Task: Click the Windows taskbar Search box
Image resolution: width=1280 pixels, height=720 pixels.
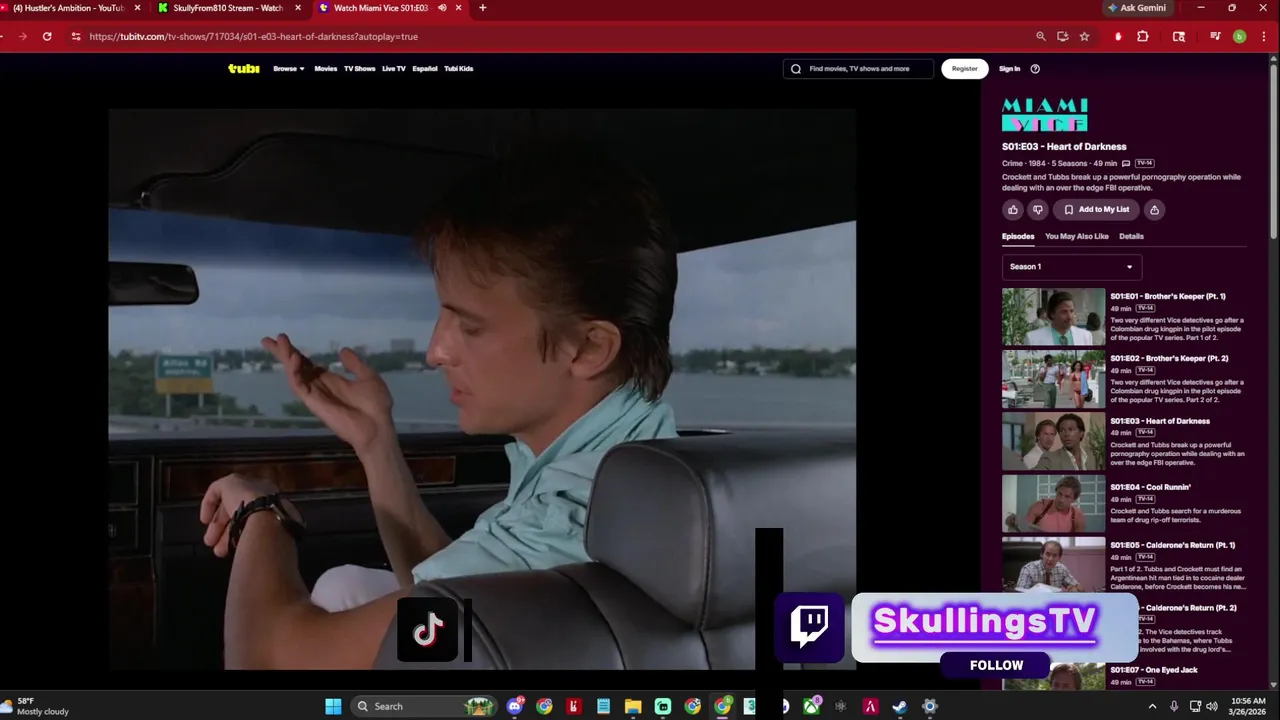Action: (424, 706)
